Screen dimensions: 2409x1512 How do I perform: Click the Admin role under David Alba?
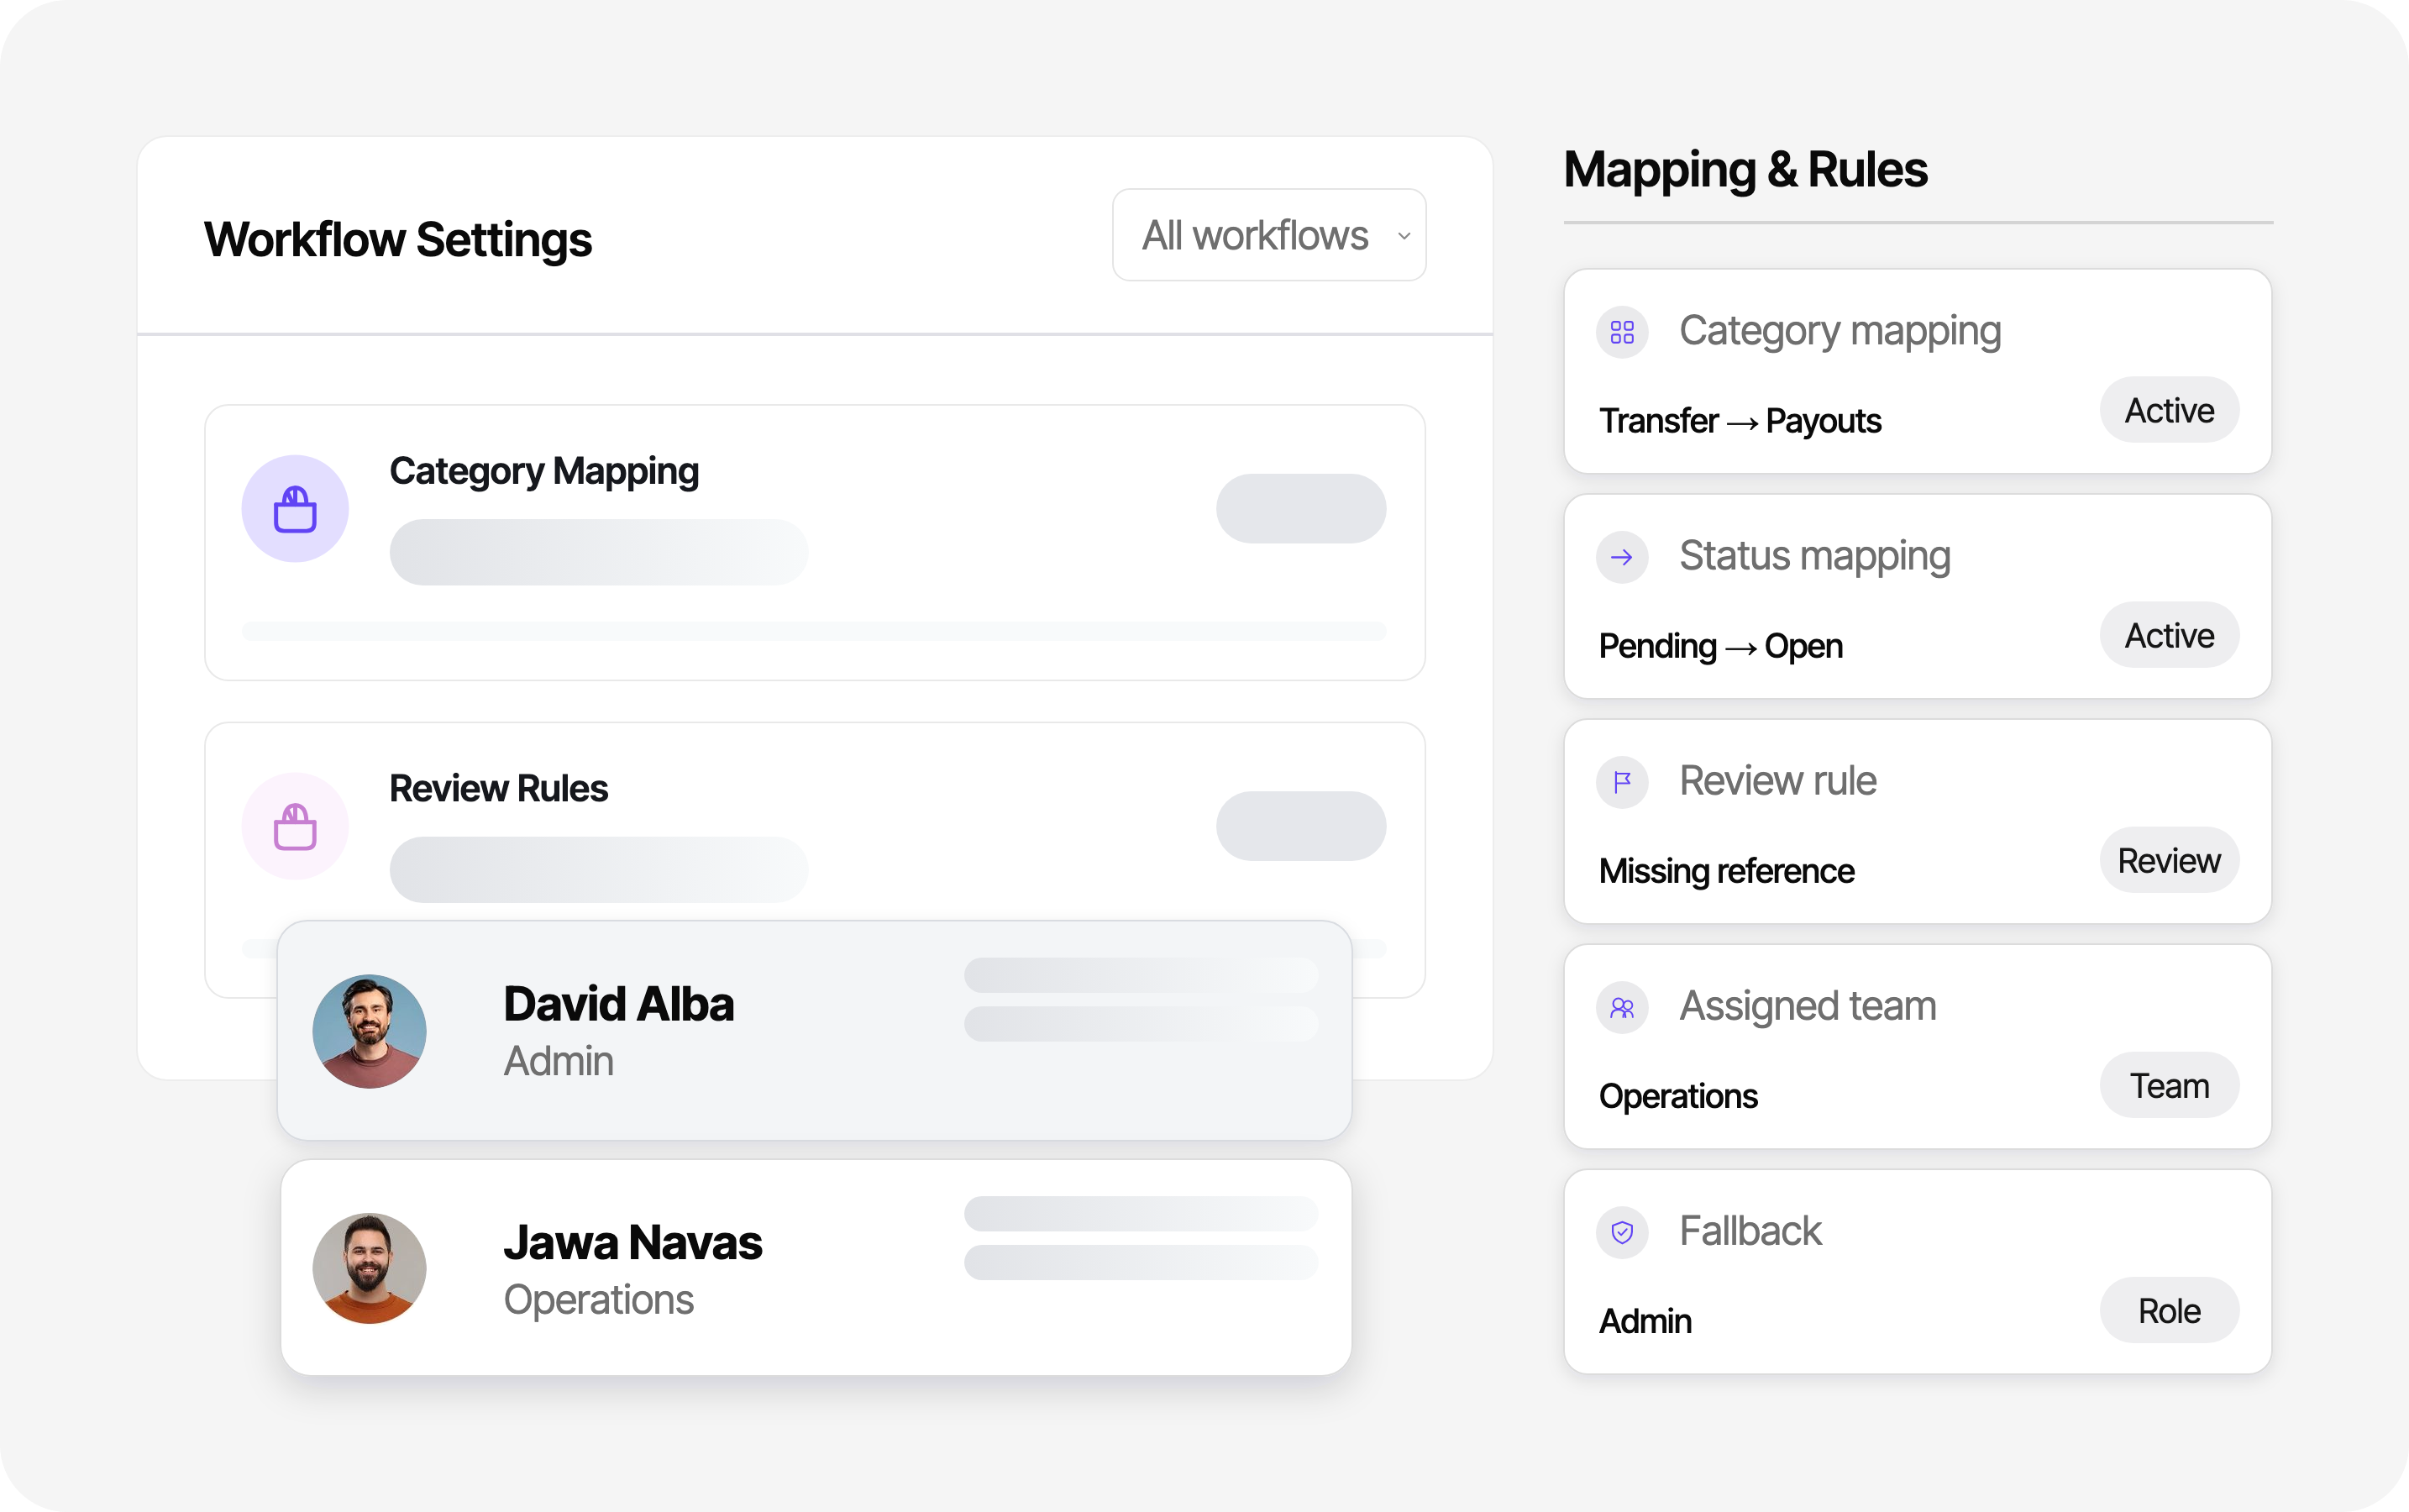[558, 1061]
